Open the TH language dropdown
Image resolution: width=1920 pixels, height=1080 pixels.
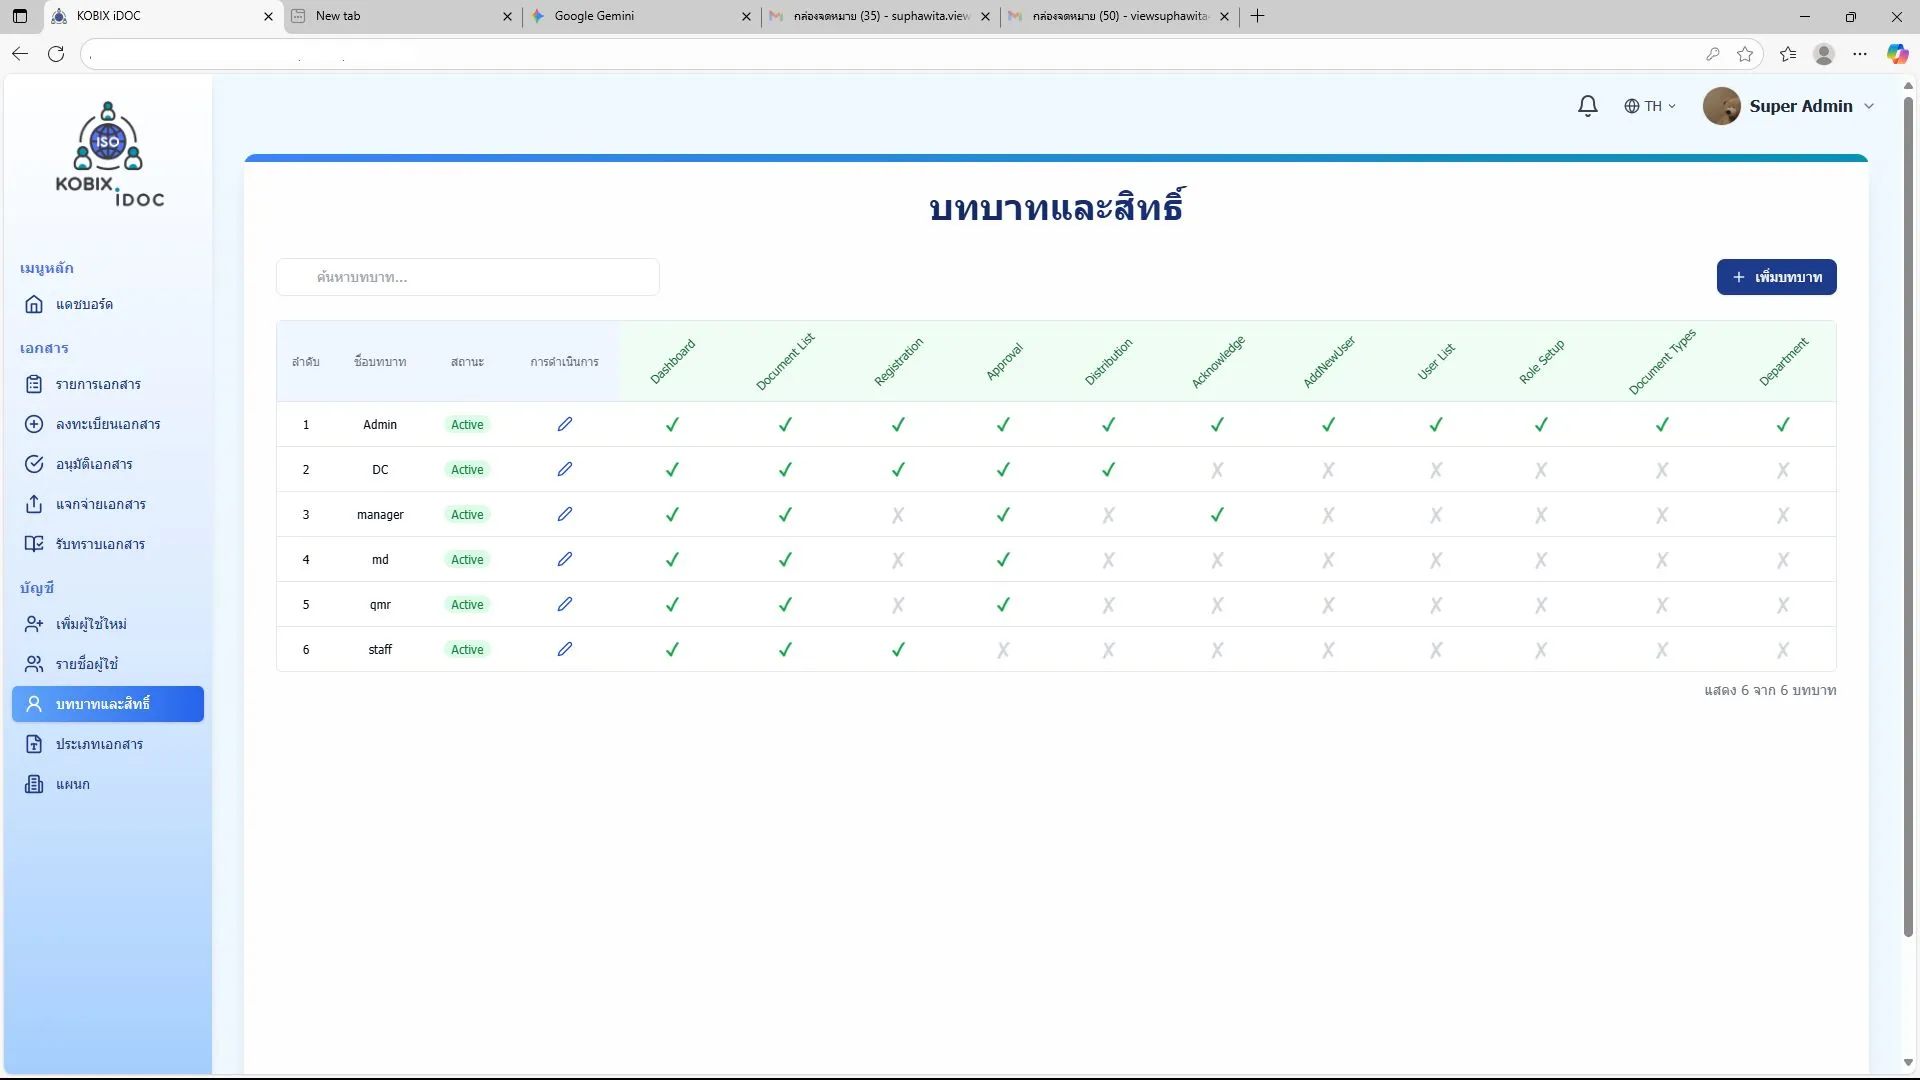pos(1650,106)
